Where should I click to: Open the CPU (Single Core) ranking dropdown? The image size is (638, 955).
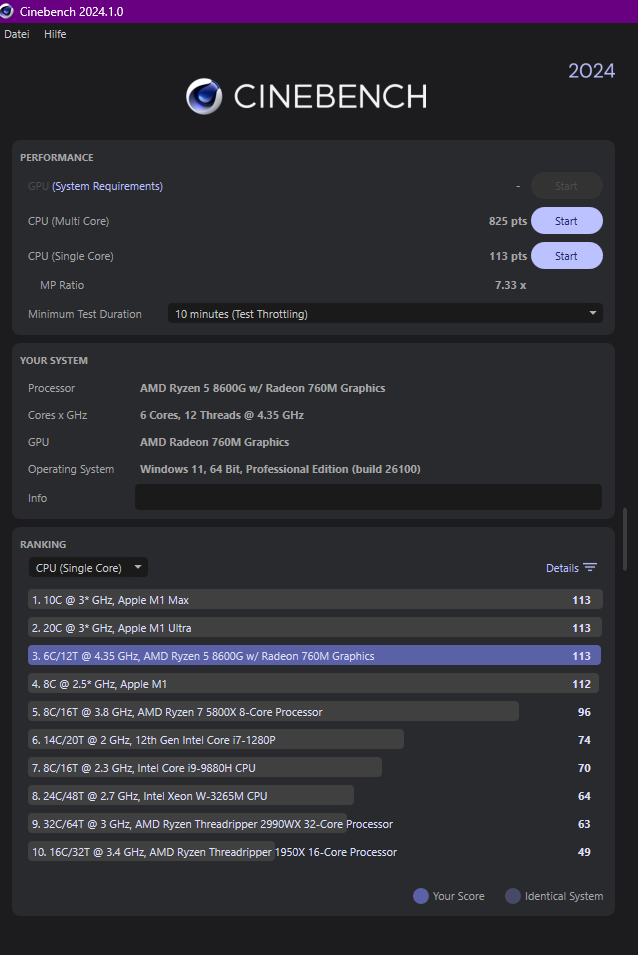(x=88, y=568)
